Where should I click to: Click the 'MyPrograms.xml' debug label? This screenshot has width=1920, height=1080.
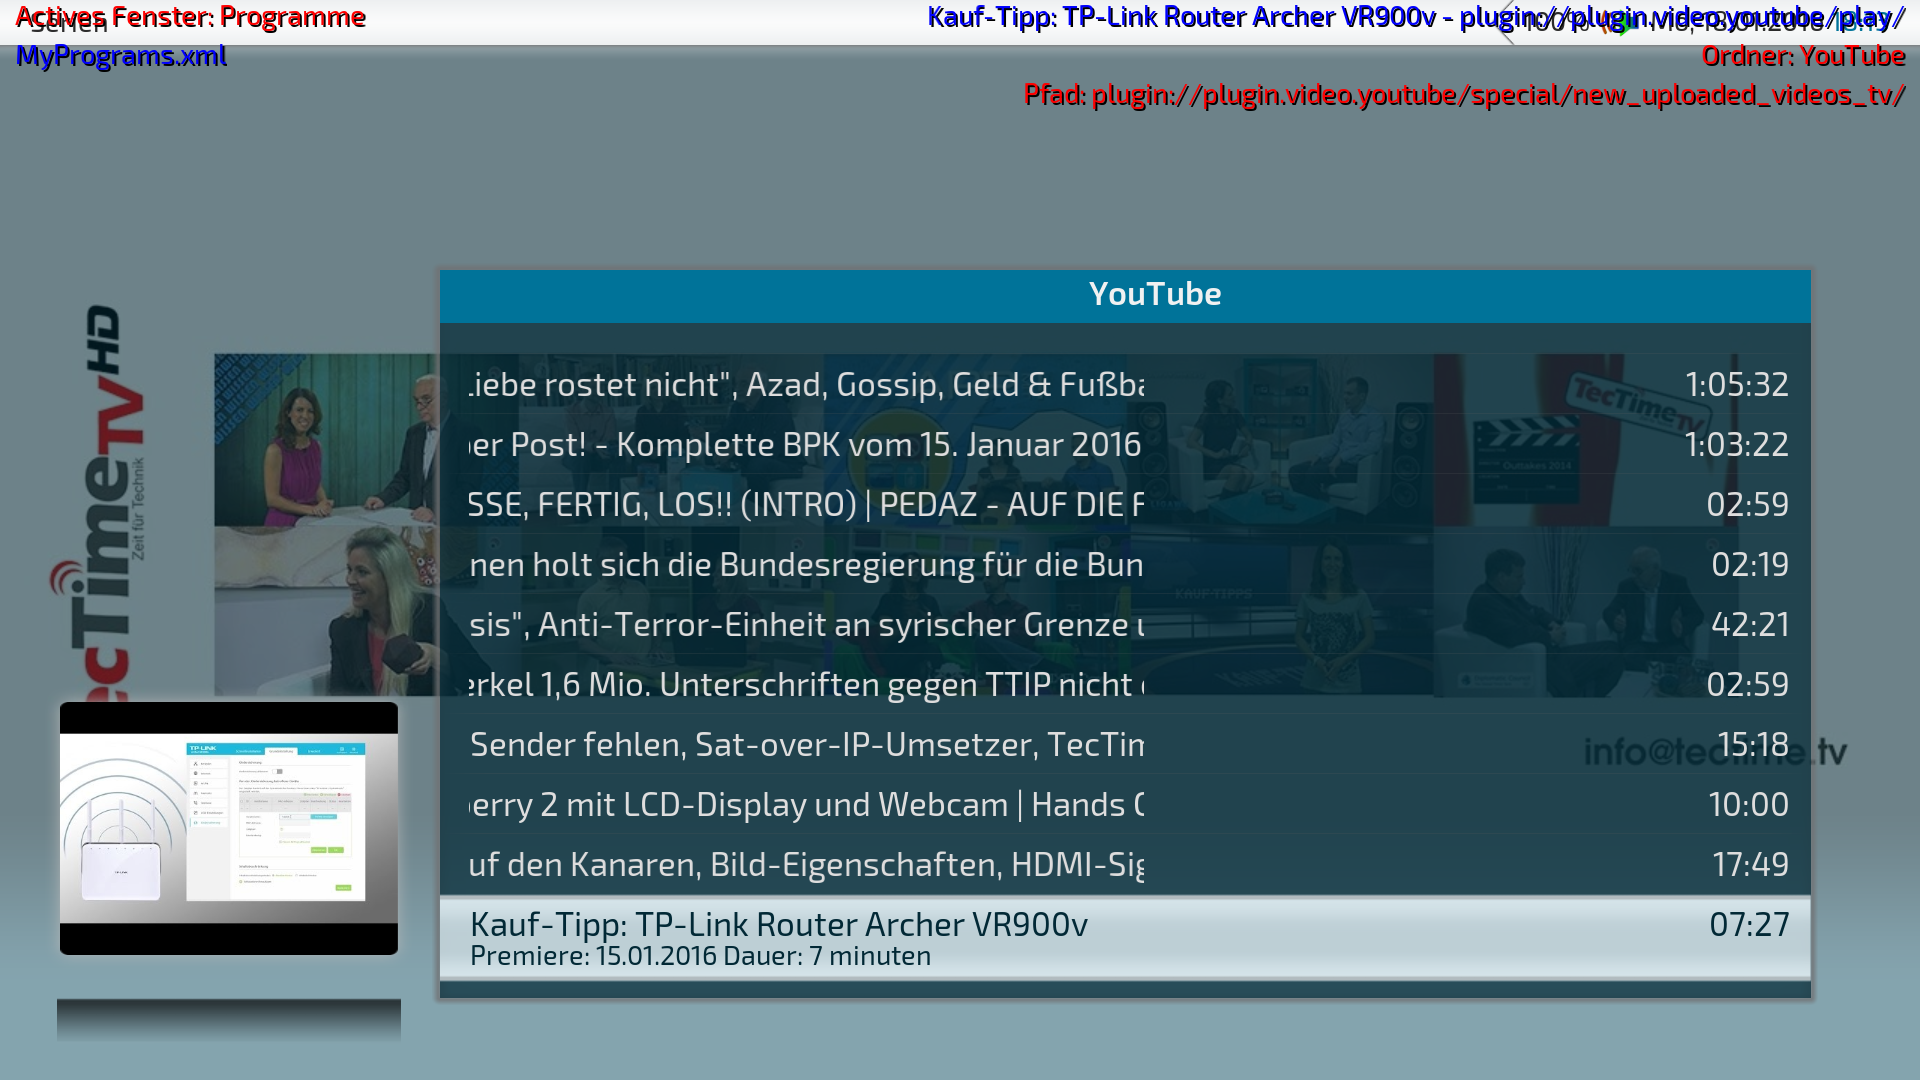pyautogui.click(x=121, y=56)
